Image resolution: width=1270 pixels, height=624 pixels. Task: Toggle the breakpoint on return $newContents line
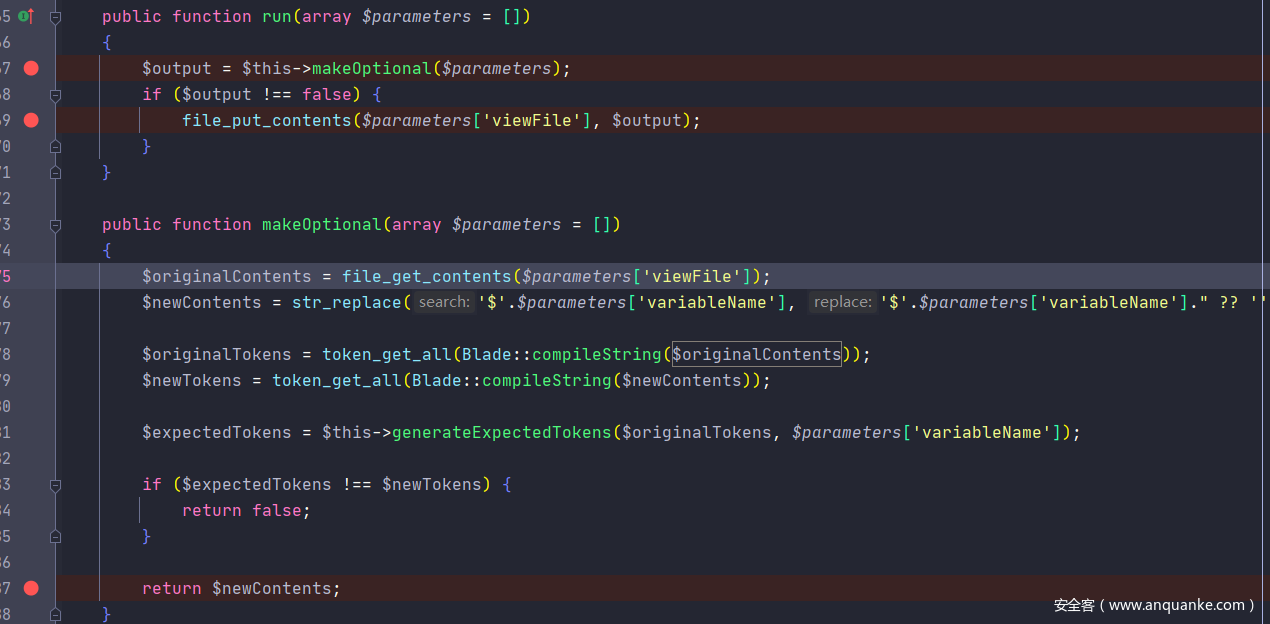[31, 588]
